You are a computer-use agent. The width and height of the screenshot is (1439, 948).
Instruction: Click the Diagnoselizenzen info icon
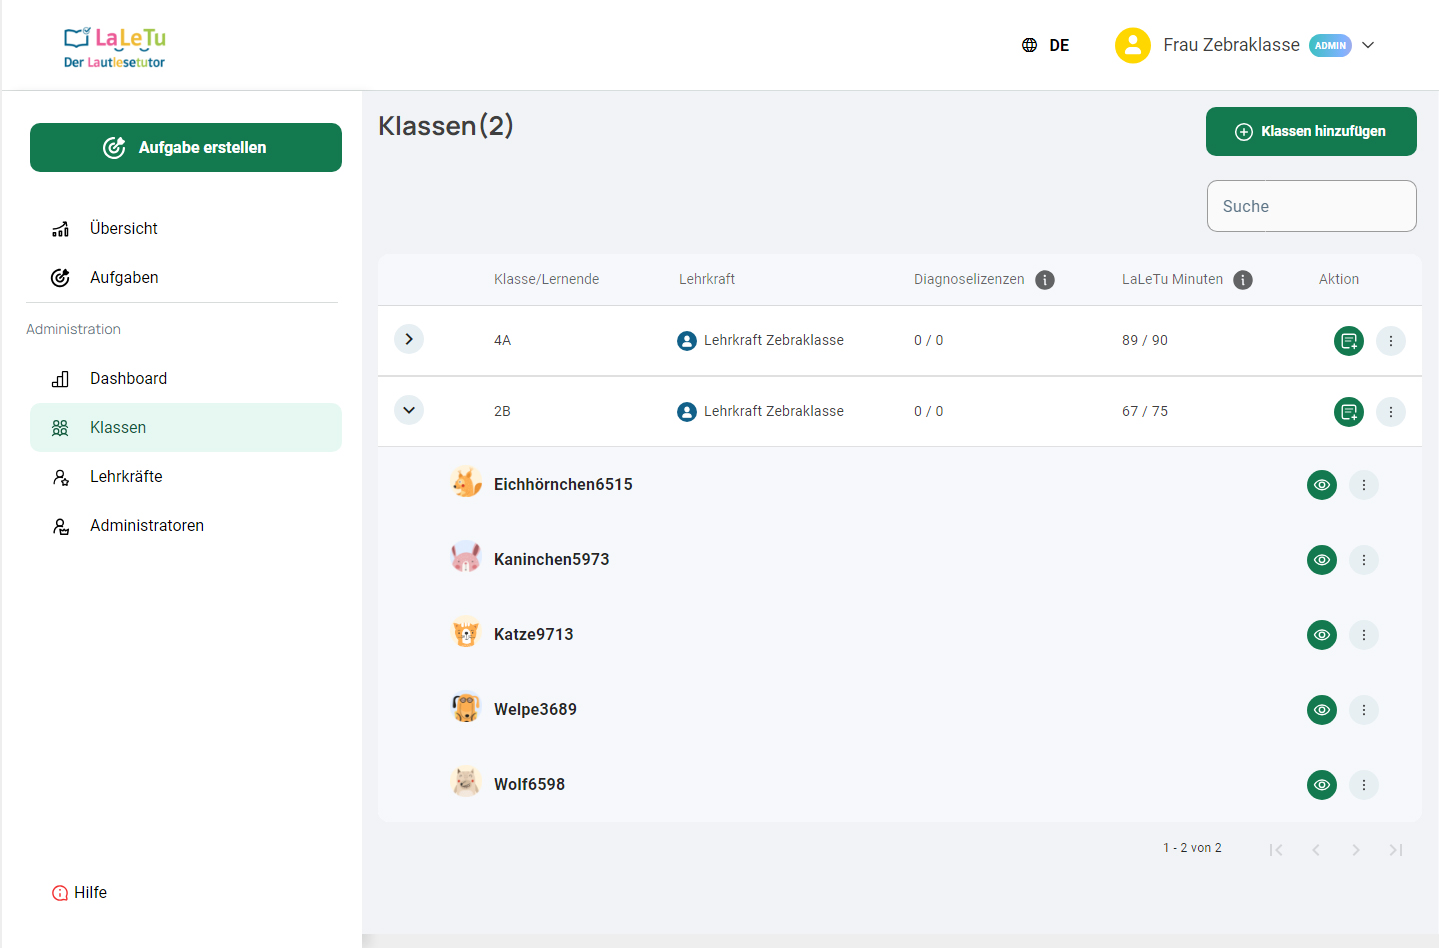[1044, 280]
